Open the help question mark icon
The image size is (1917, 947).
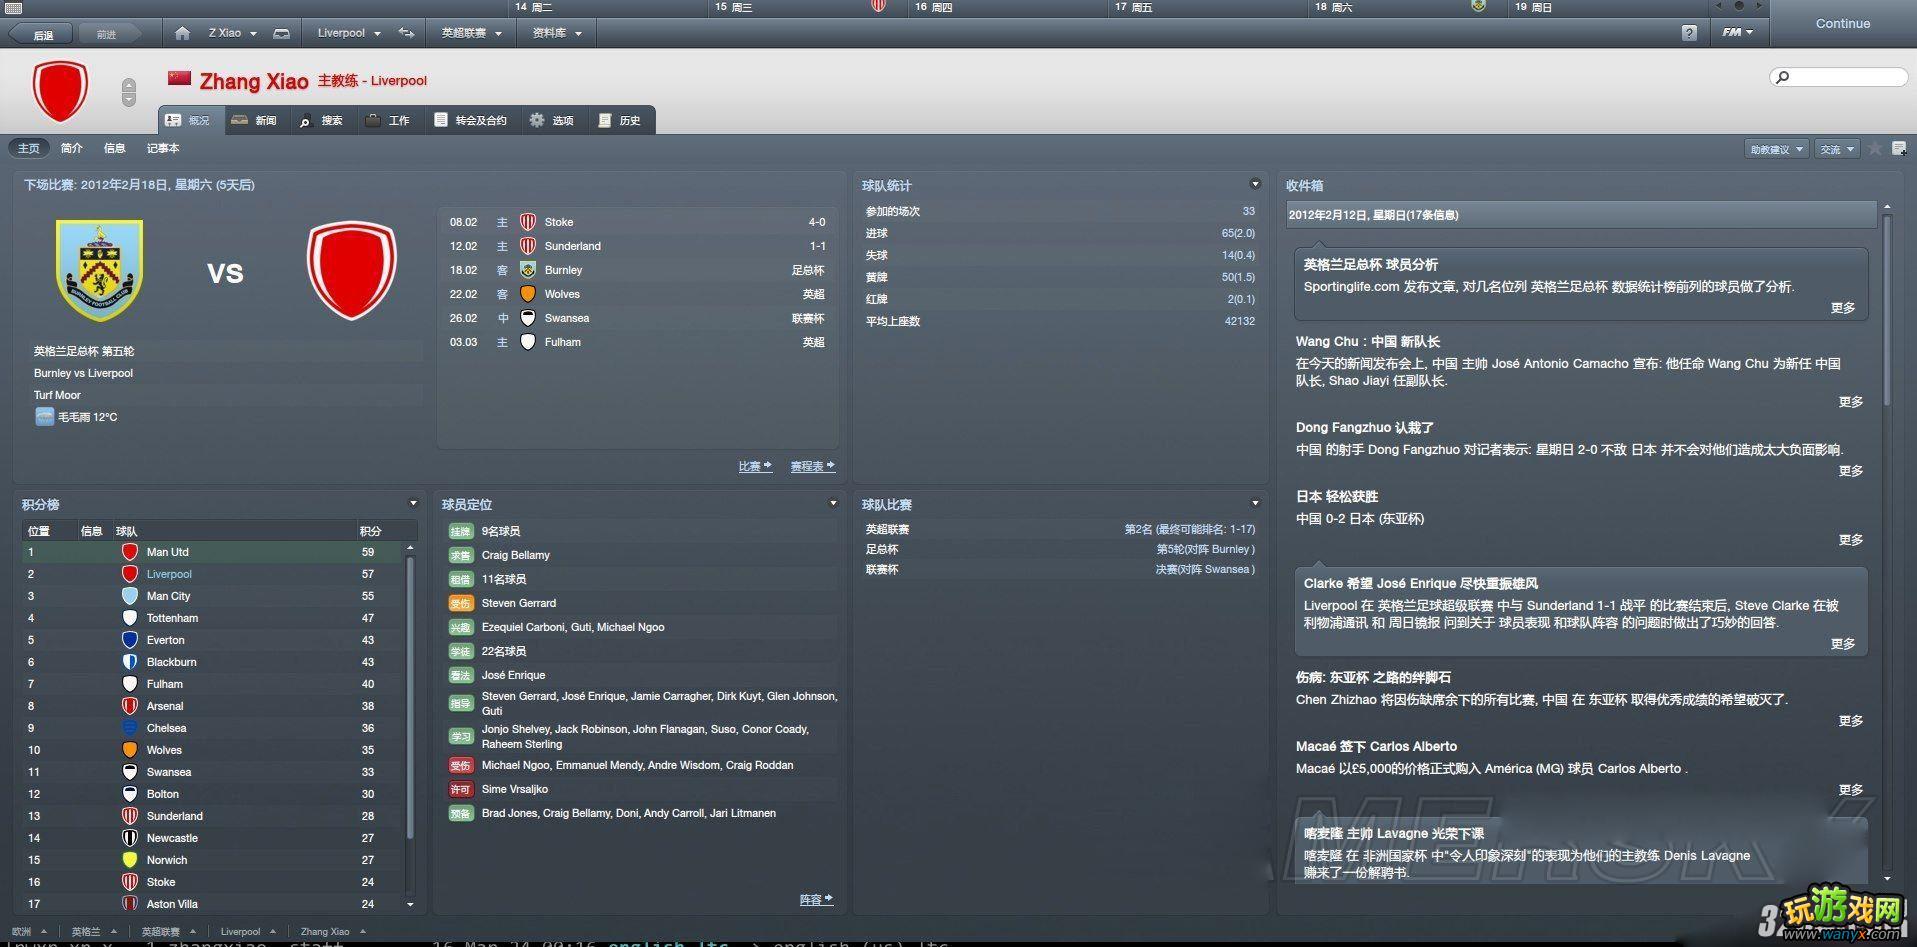coord(1689,33)
